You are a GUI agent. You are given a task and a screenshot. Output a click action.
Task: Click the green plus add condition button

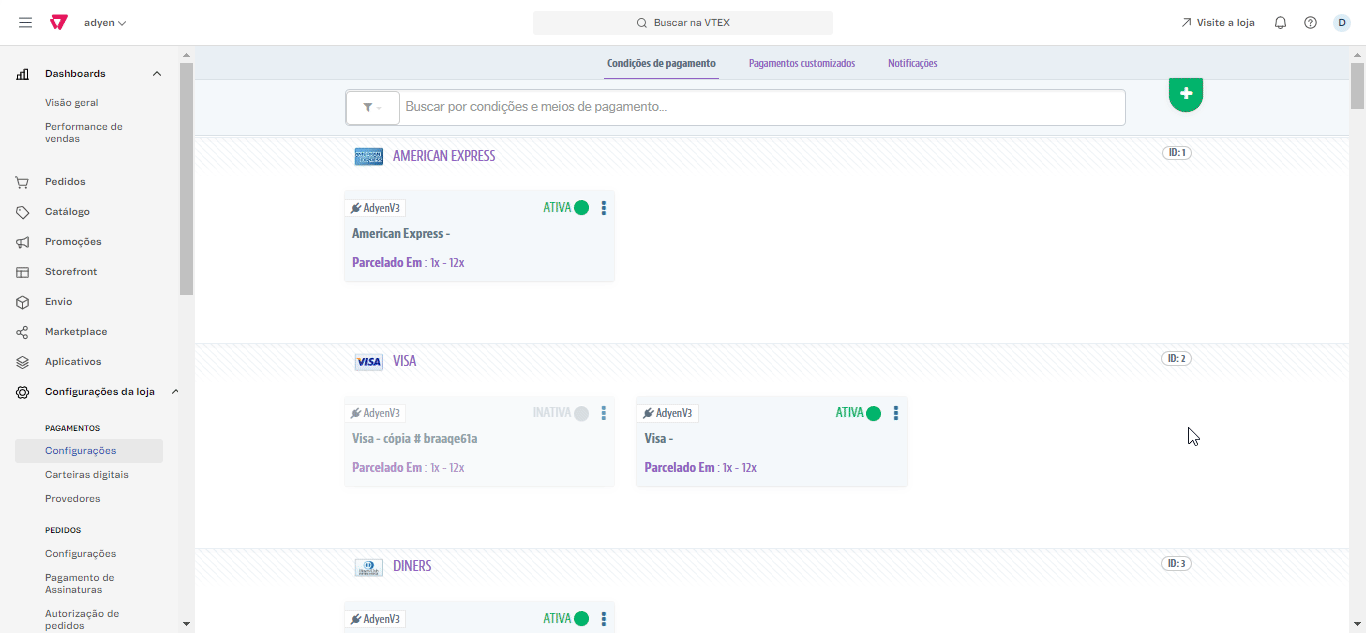pyautogui.click(x=1186, y=93)
